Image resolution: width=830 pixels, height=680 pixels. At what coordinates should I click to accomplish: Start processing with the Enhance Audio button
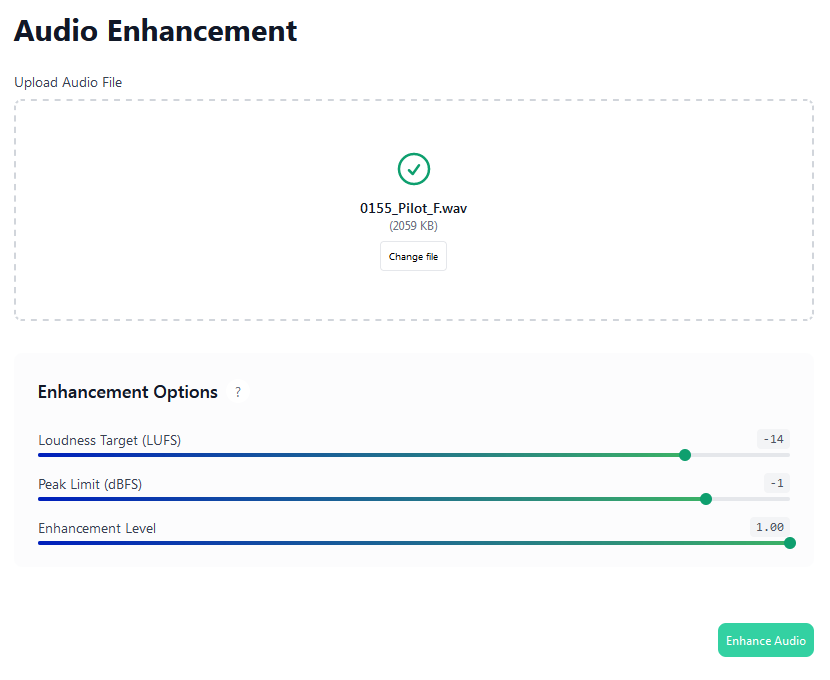[765, 641]
